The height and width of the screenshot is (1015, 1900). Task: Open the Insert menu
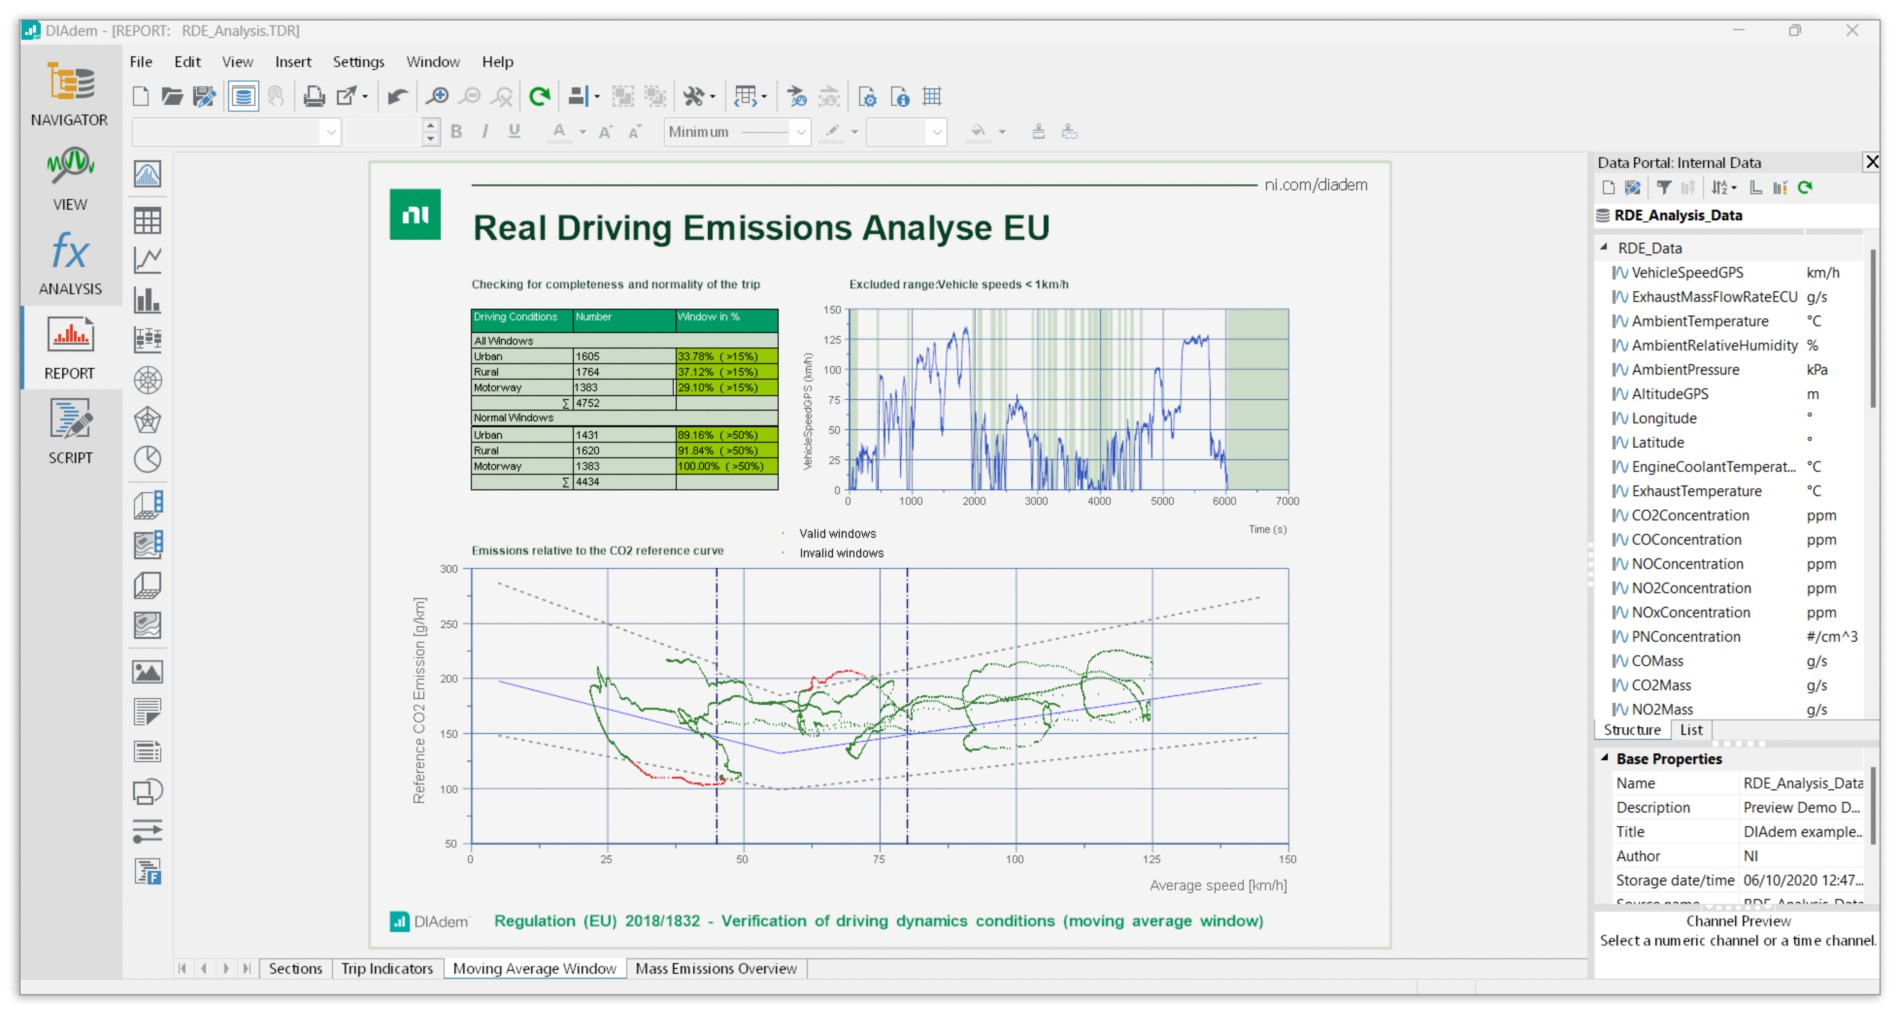pos(293,62)
